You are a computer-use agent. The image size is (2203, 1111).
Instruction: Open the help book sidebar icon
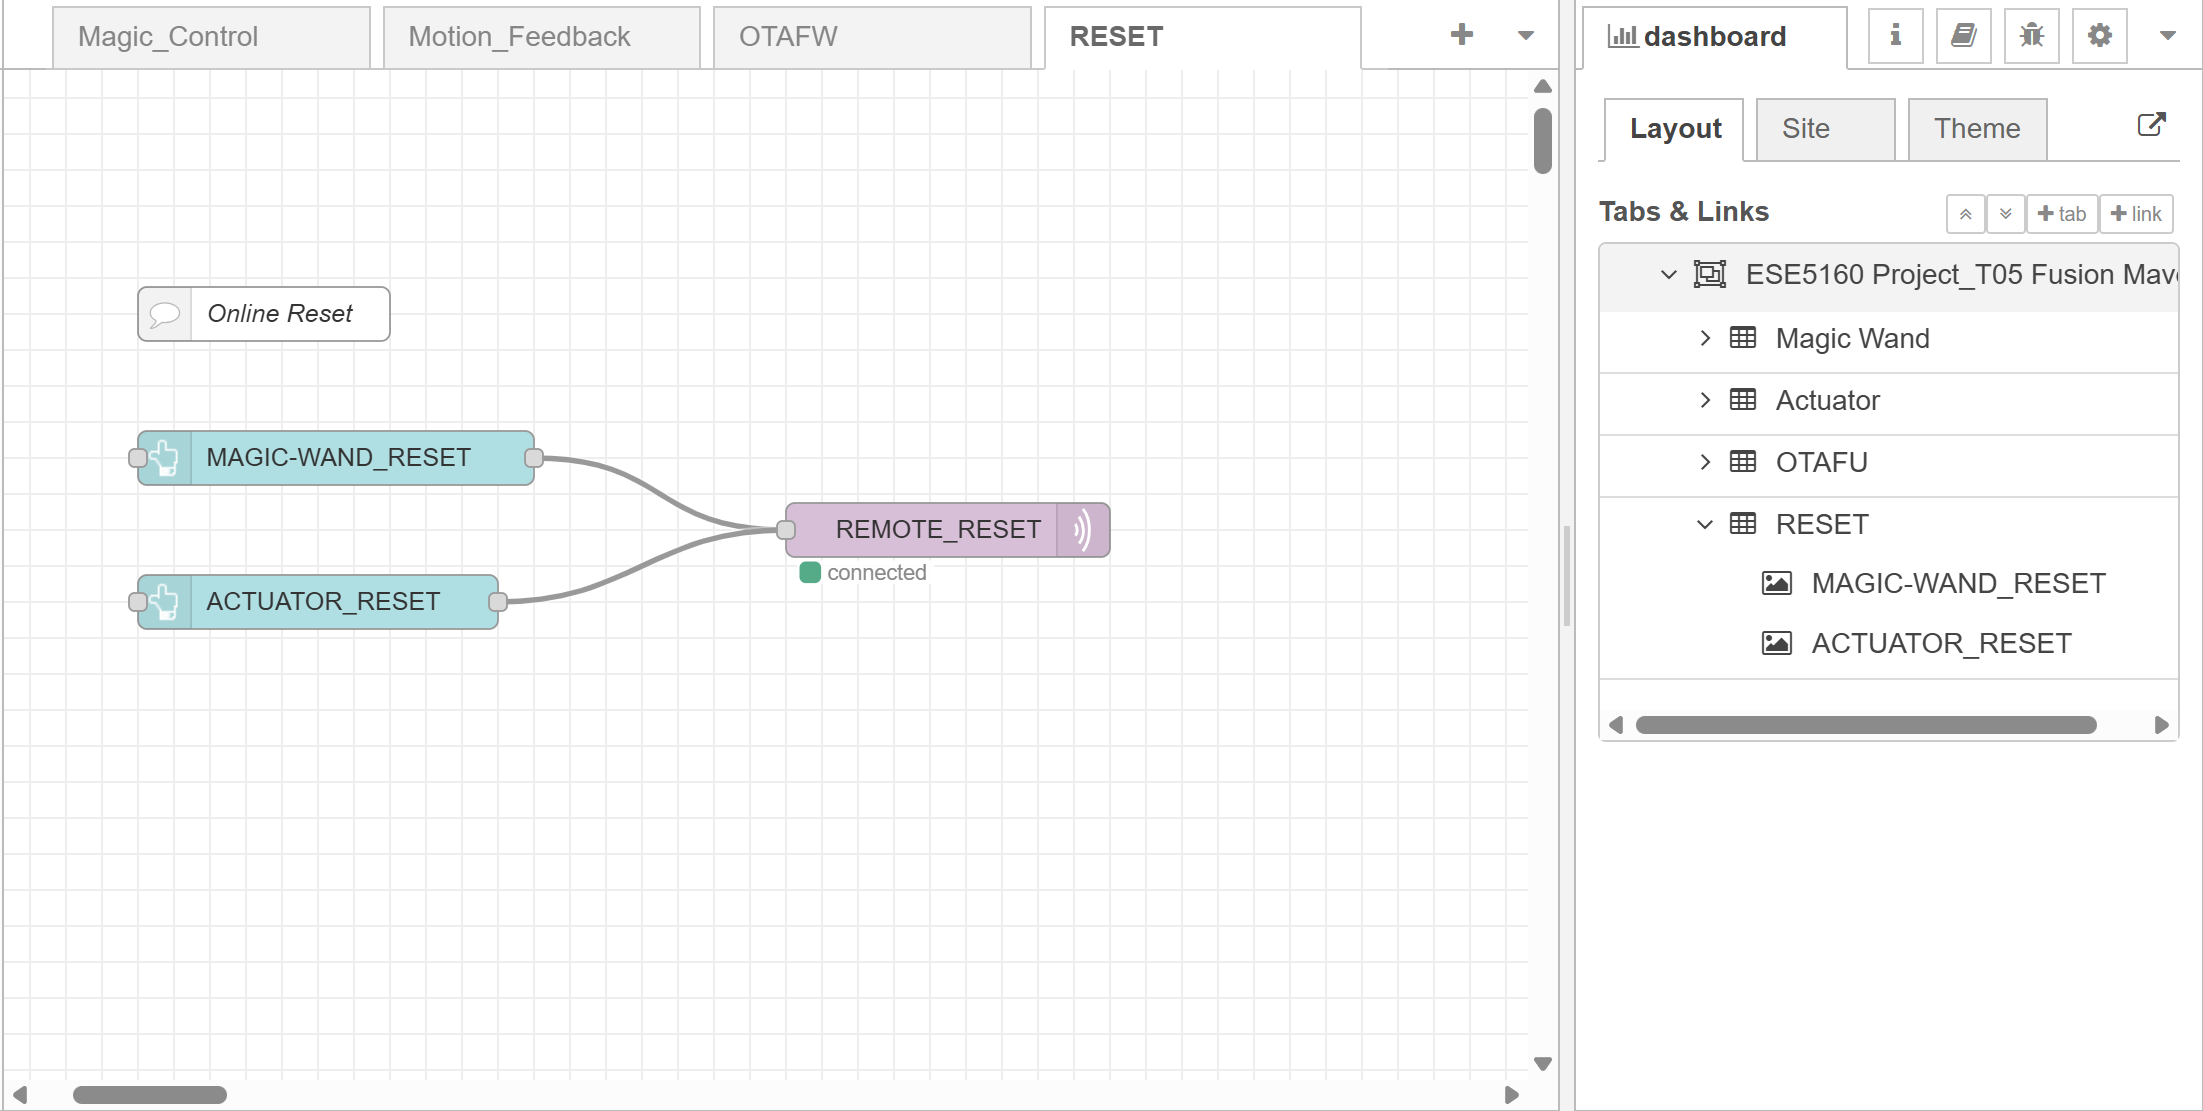point(1963,36)
